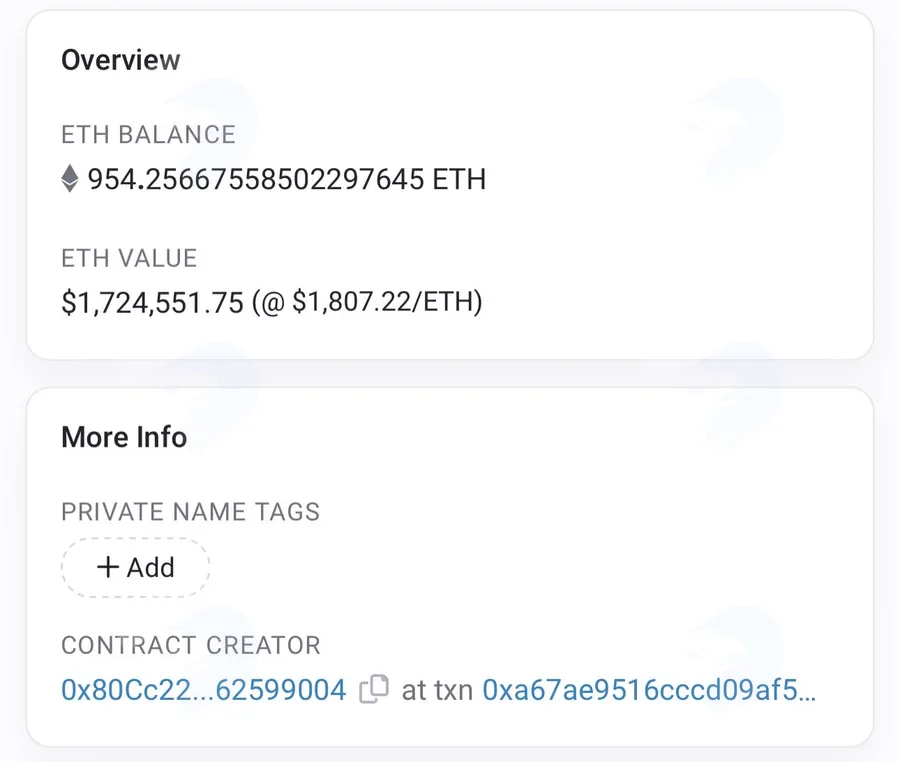Open creation transaction 0xa67ae9516cccd09af5...
Screen dimensions: 900x762
(x=649, y=689)
